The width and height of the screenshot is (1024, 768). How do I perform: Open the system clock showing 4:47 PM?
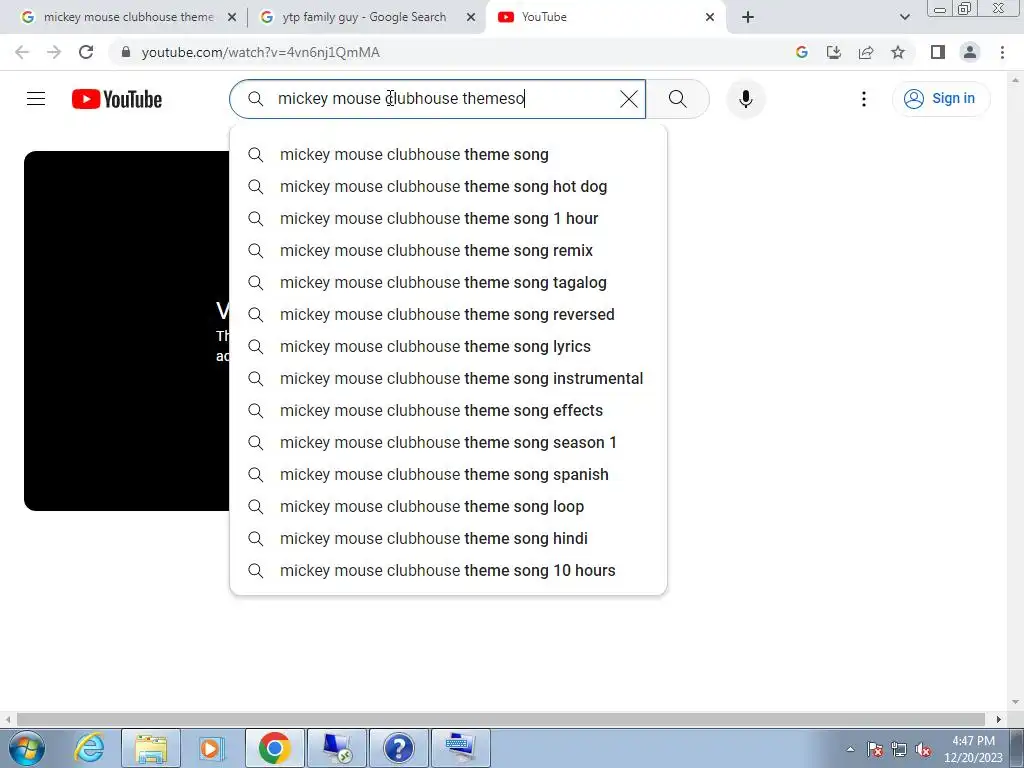[x=973, y=749]
